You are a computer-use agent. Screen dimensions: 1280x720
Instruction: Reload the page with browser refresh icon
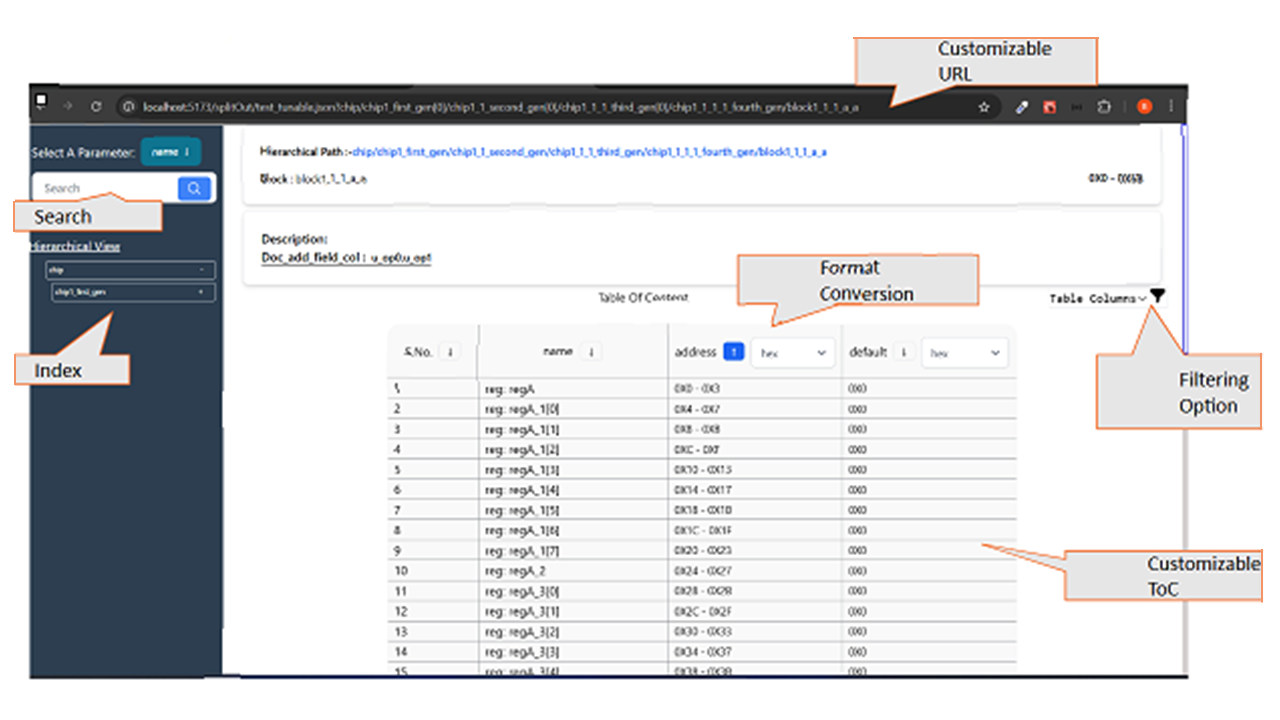(x=96, y=106)
